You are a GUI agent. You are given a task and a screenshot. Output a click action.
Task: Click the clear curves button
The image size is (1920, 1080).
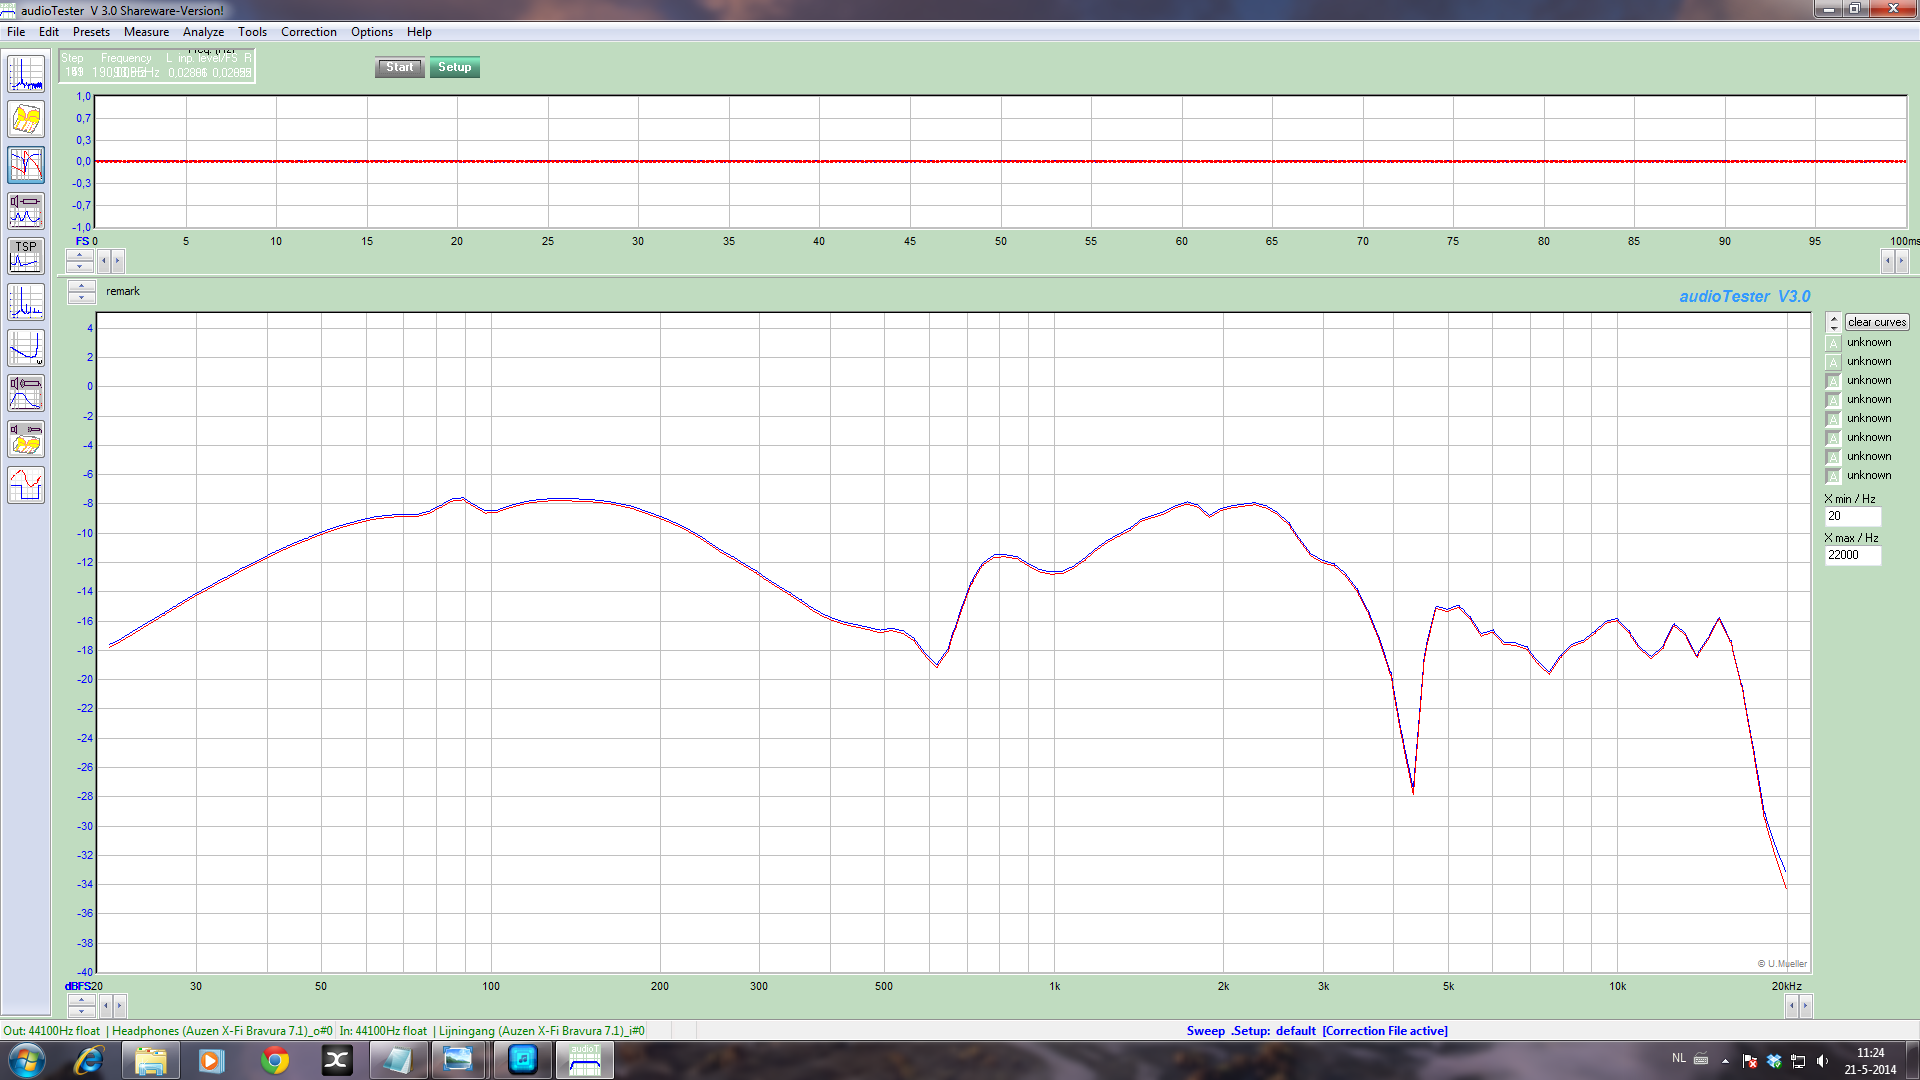pos(1877,322)
